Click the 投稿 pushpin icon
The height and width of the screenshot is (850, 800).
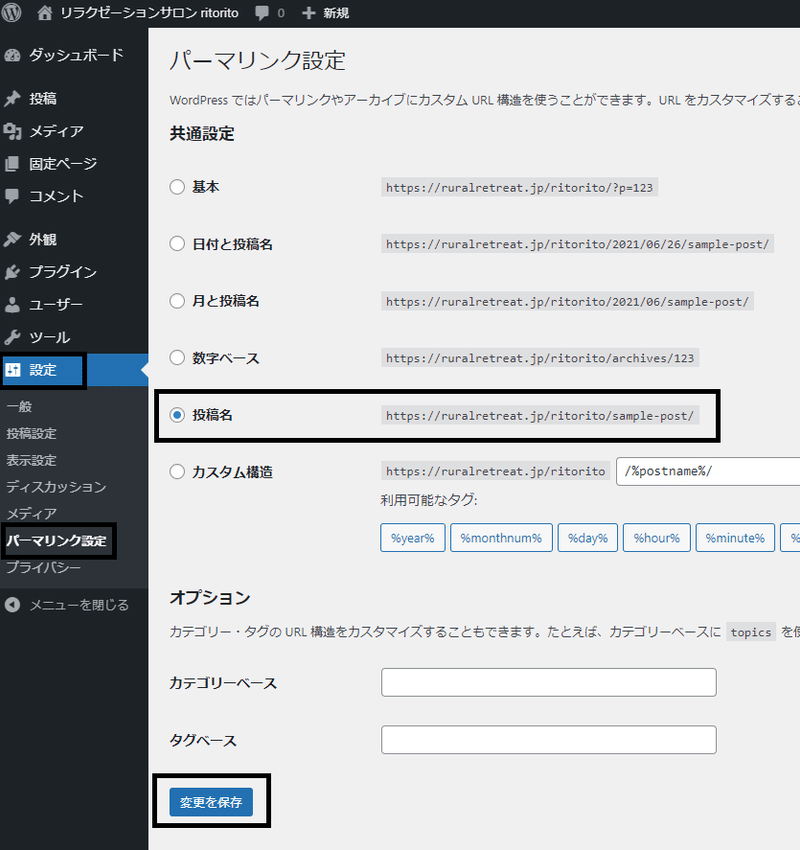tap(12, 99)
